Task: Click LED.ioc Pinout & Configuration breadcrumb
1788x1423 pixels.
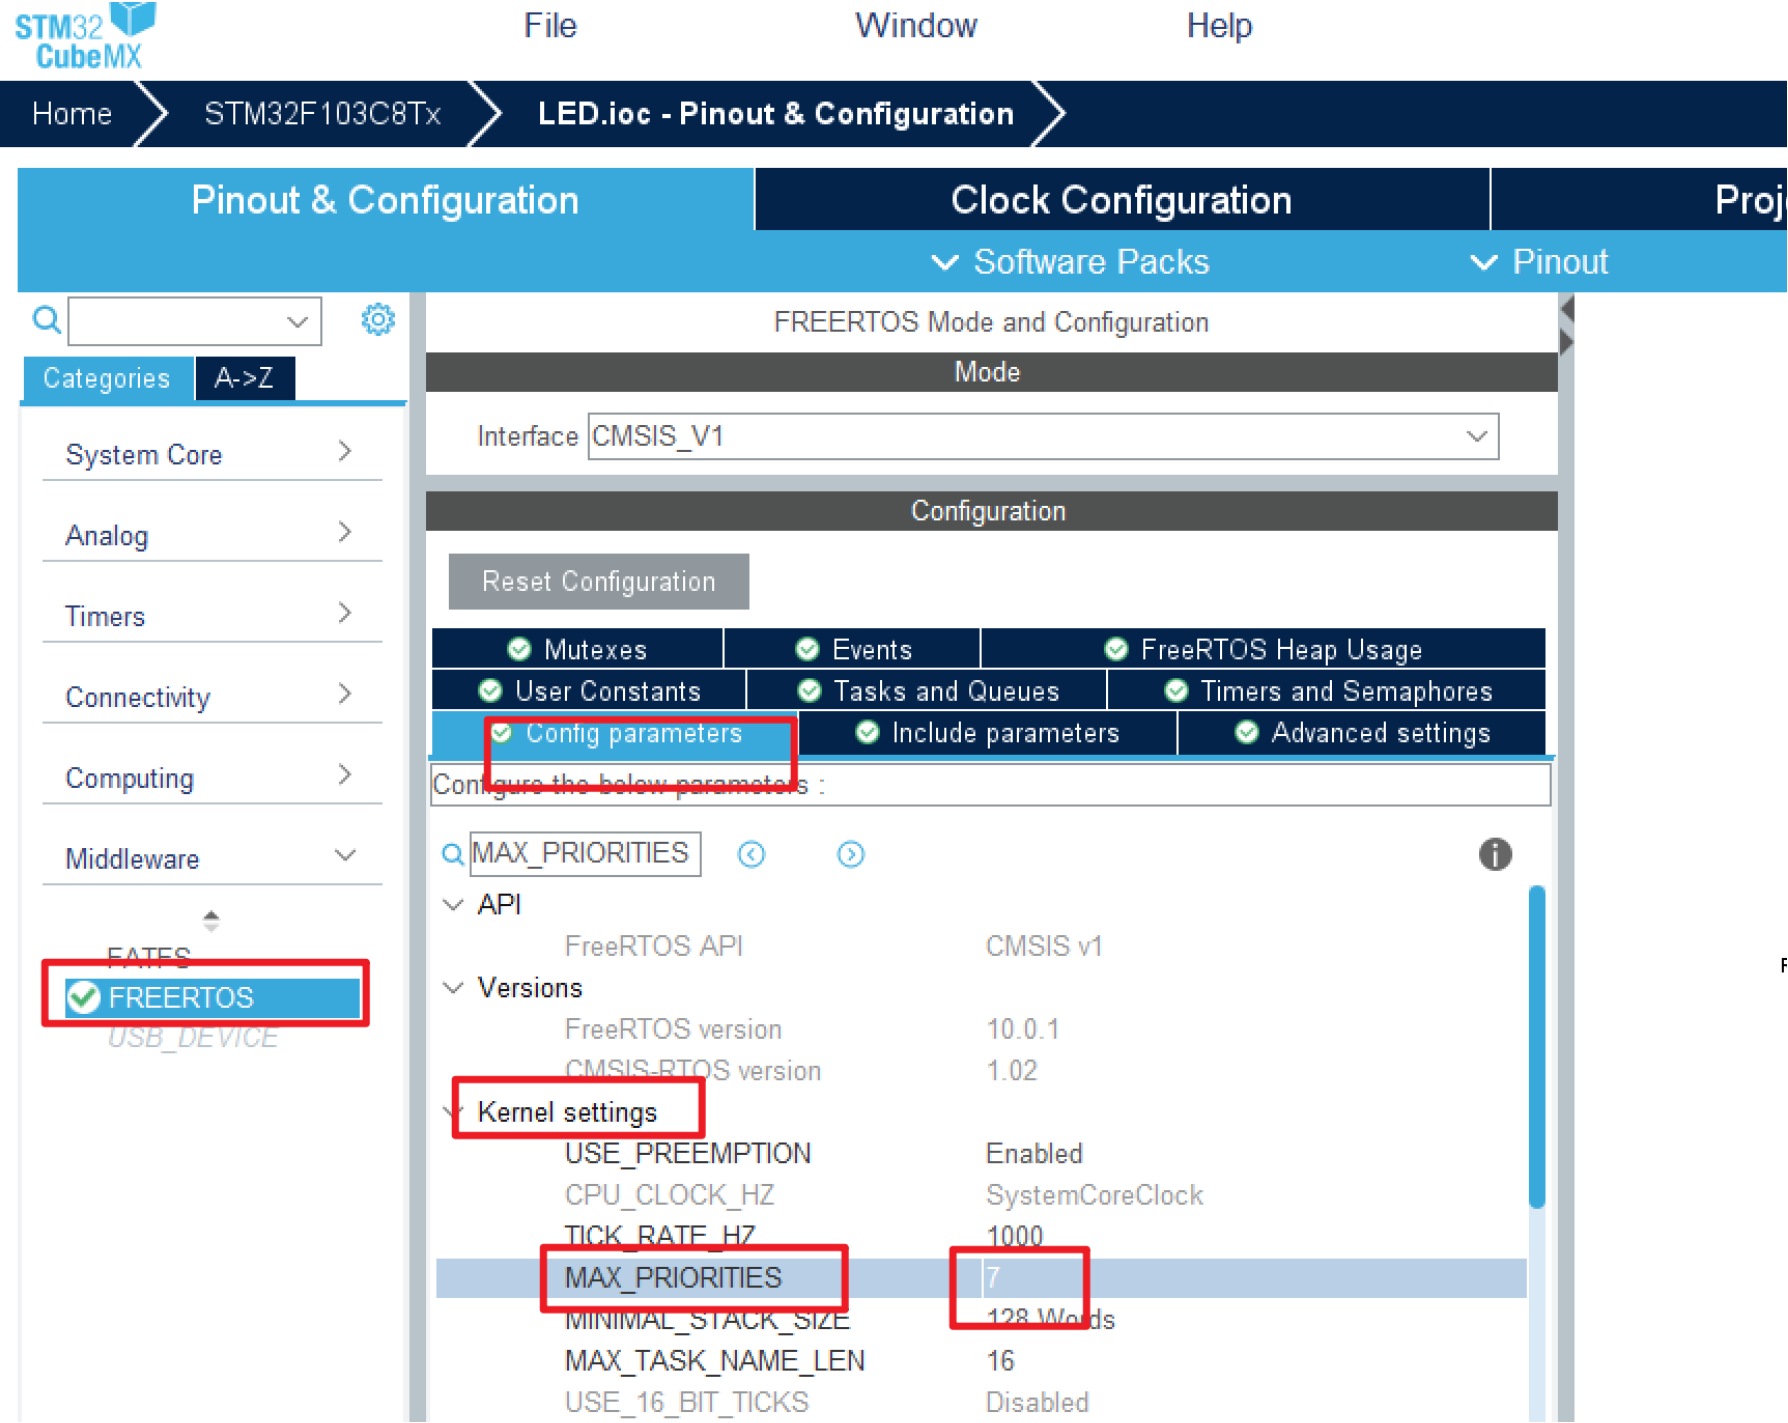Action: point(775,113)
